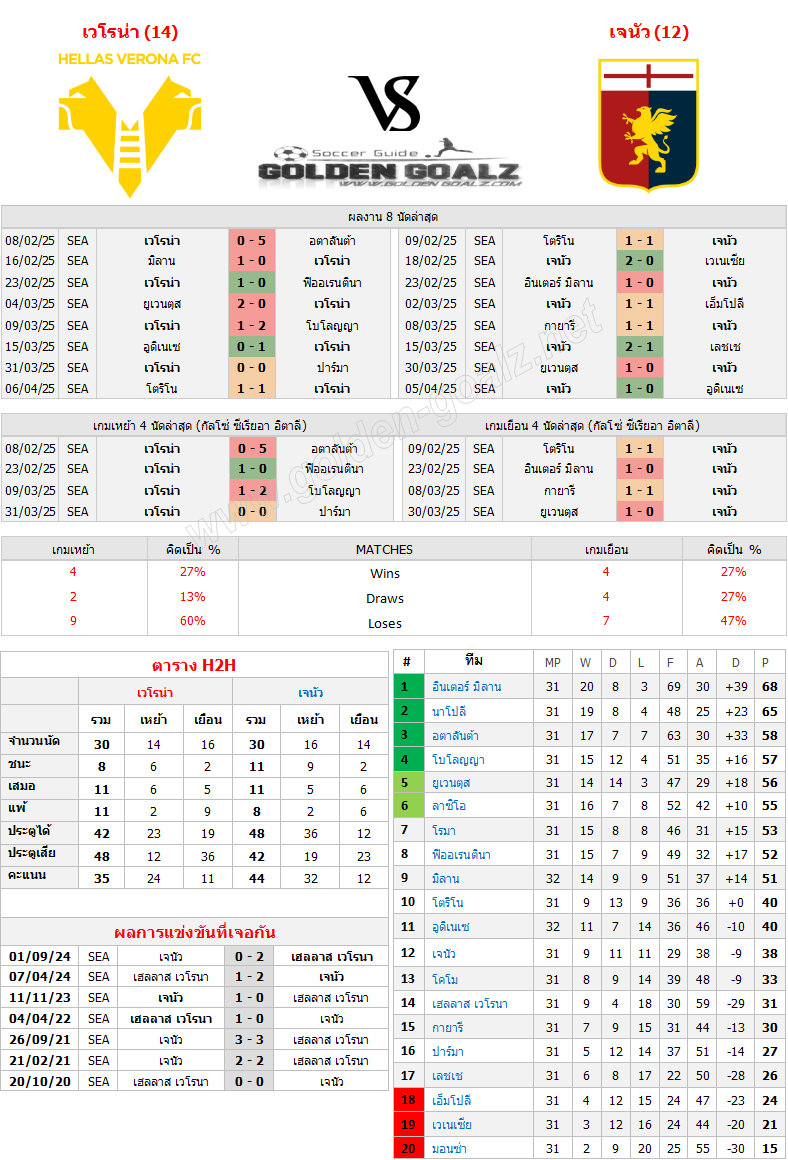This screenshot has width=788, height=1160.
Task: Click the MP column header in standings
Action: pos(553,663)
